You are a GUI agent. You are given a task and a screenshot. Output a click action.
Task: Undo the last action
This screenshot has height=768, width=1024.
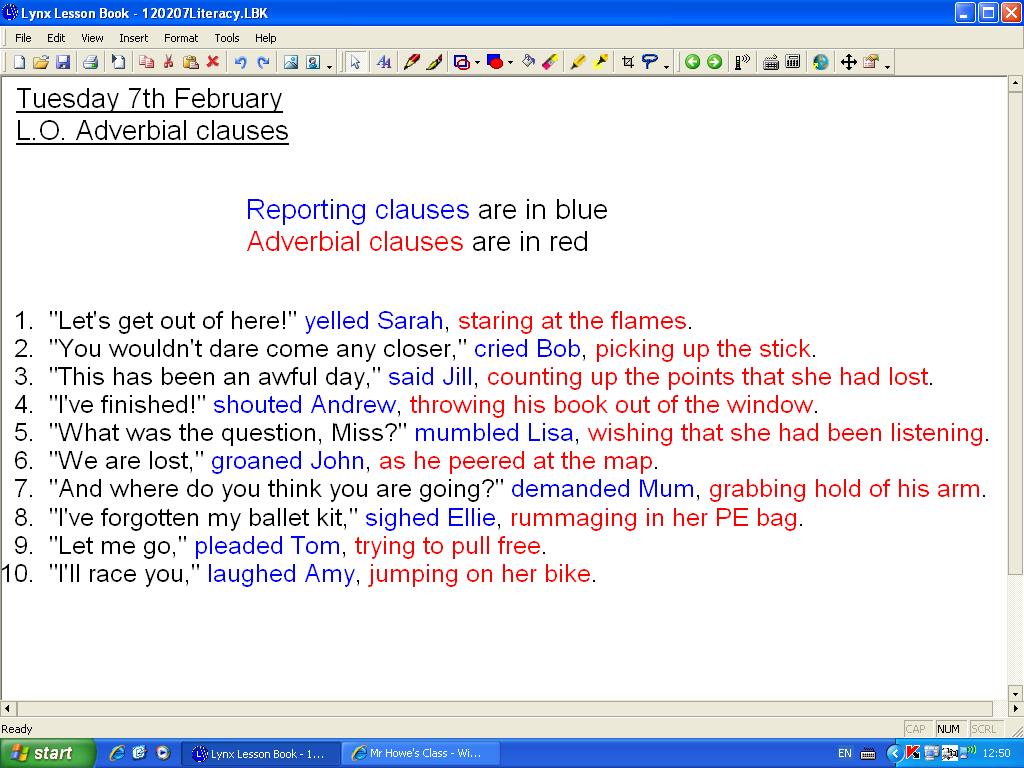point(241,61)
